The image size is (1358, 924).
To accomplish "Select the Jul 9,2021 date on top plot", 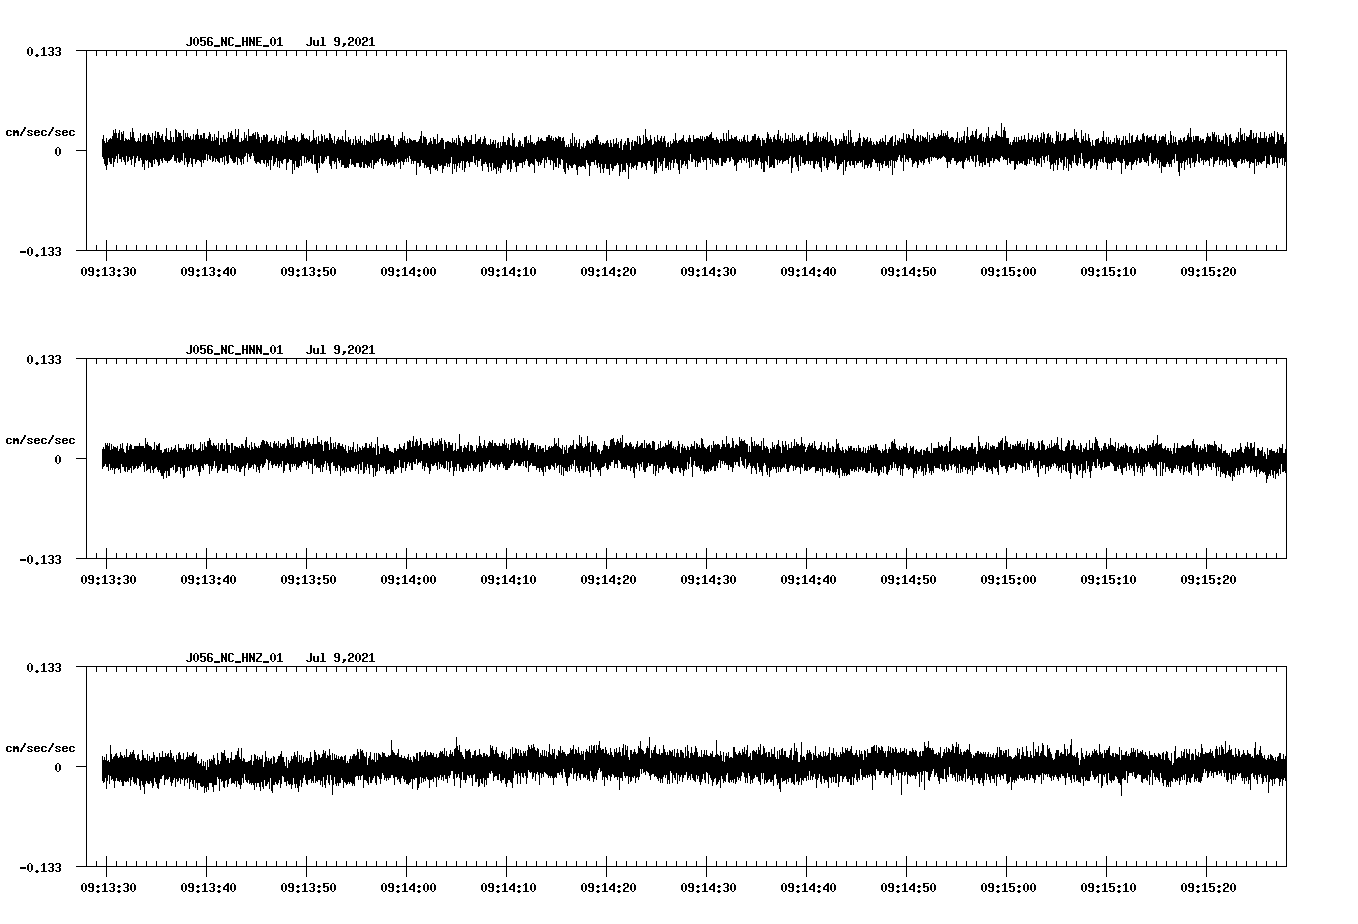I will (x=342, y=42).
